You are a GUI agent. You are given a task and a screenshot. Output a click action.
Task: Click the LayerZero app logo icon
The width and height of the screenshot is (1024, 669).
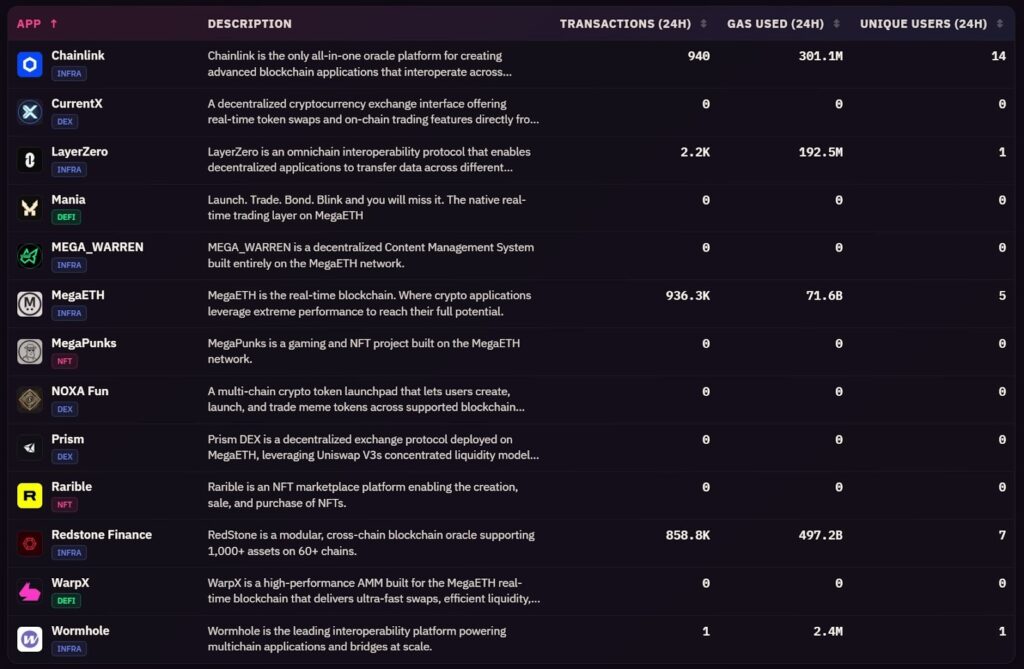pos(30,160)
